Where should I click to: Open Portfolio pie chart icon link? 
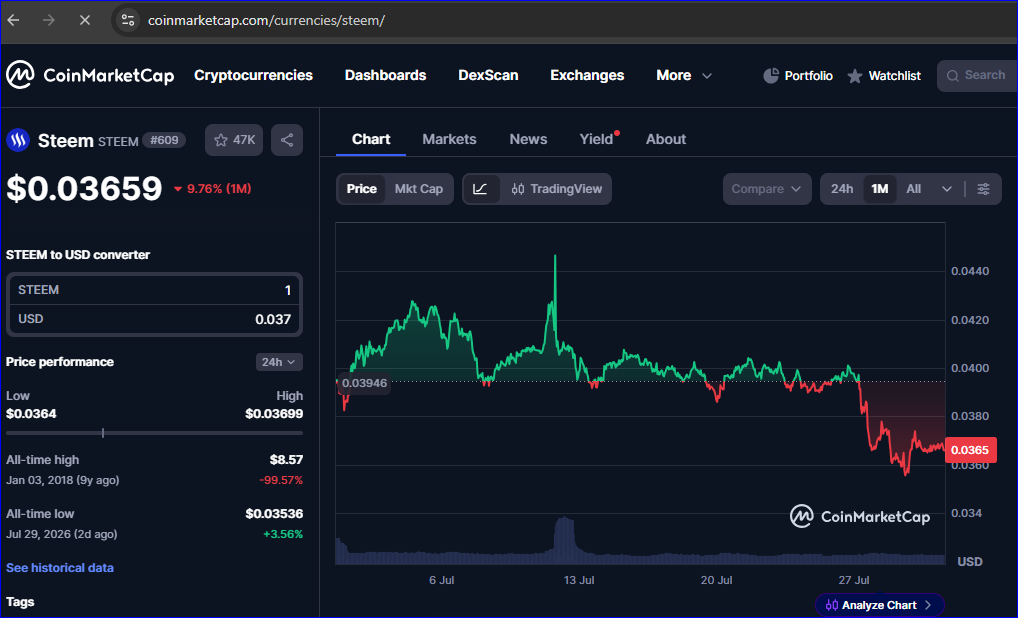coord(797,76)
